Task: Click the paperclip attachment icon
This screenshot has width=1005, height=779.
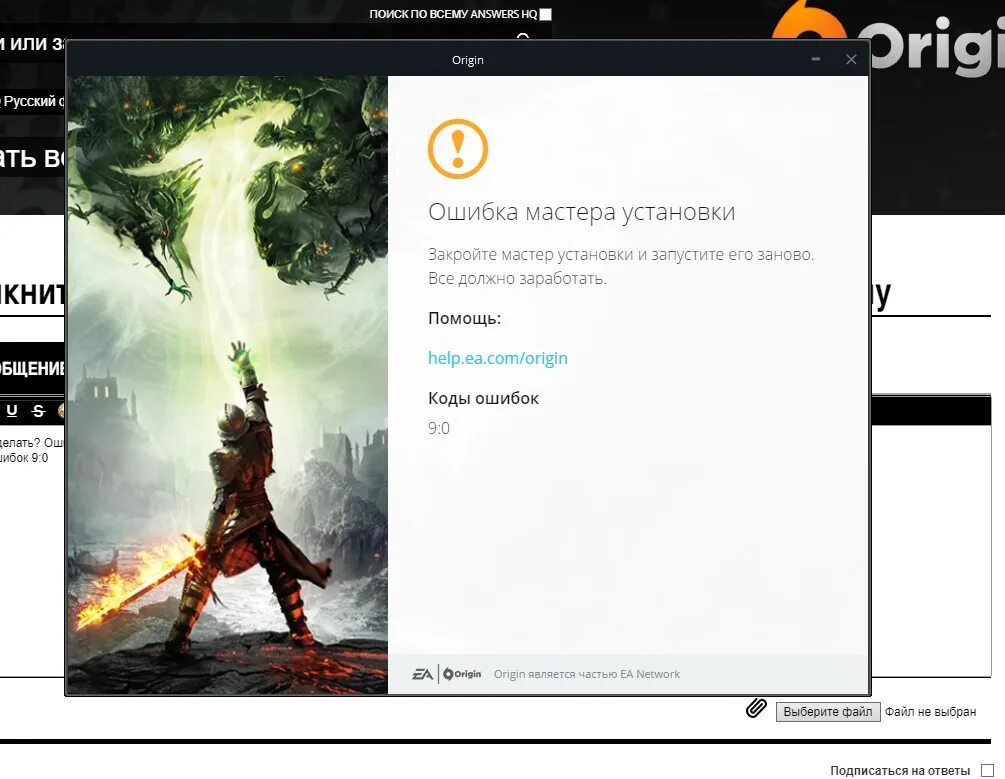Action: [x=756, y=708]
